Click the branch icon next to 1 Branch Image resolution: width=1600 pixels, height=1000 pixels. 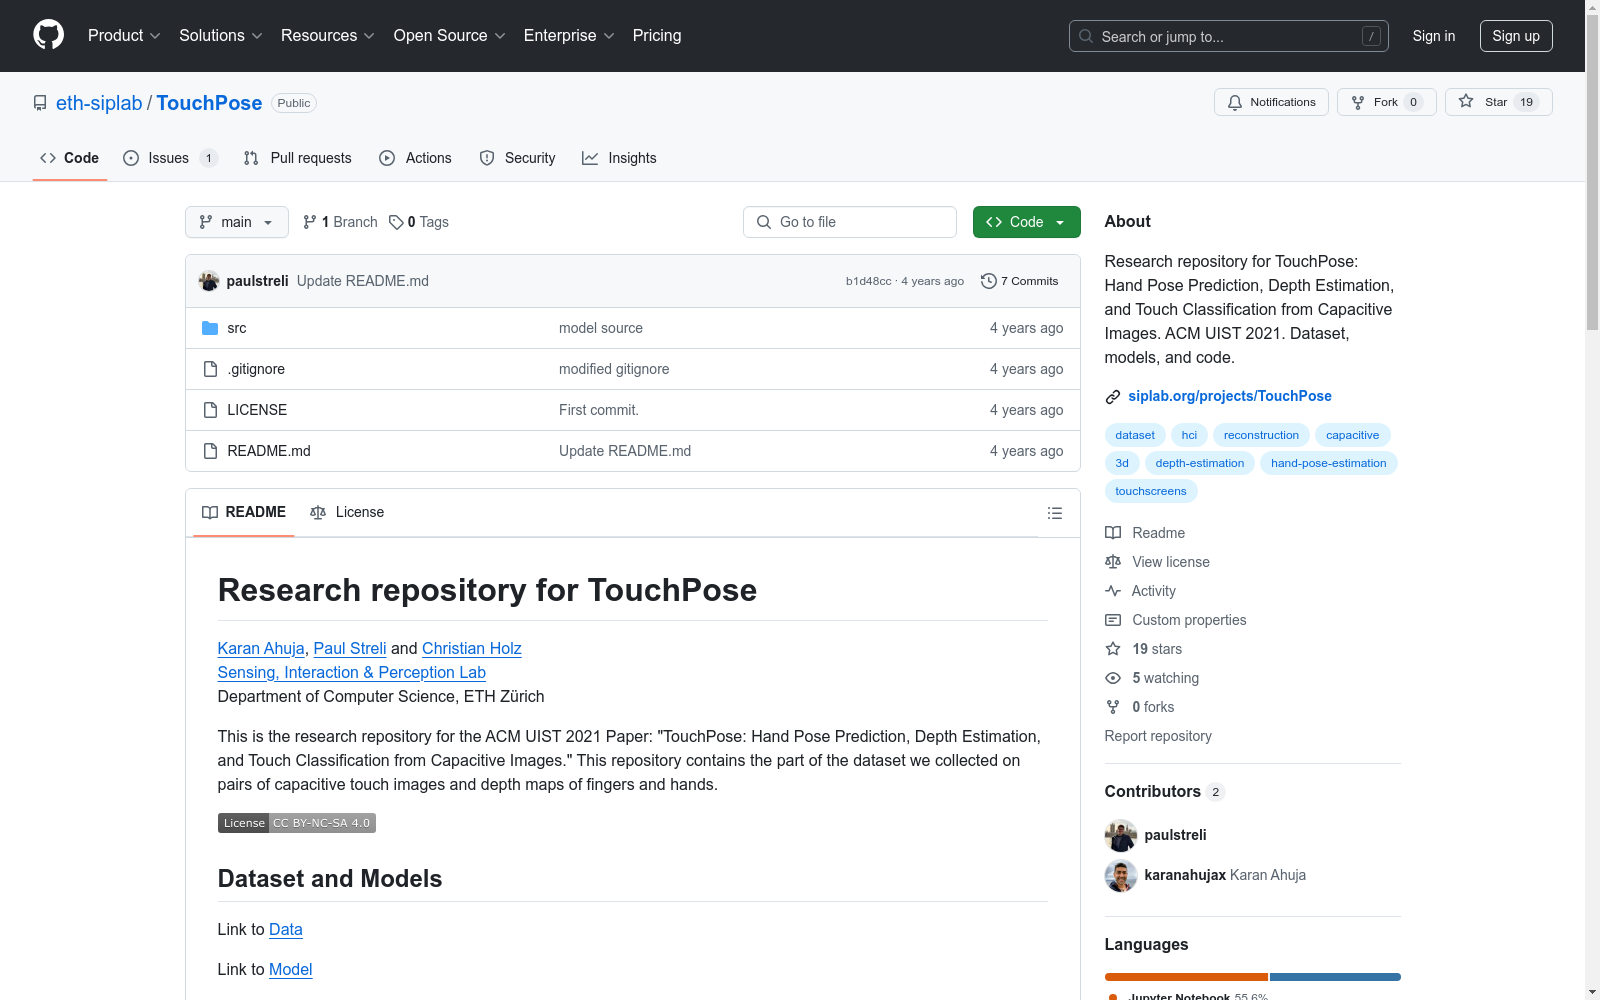coord(310,222)
